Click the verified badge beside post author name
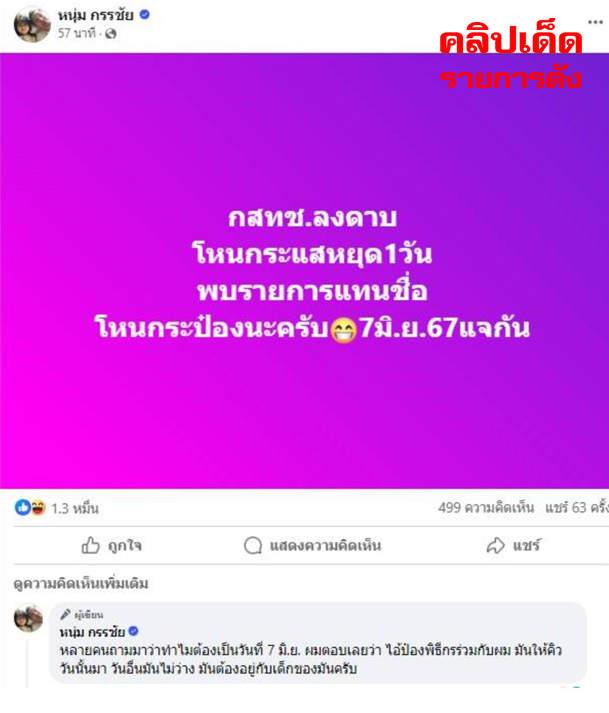This screenshot has height=713, width=609. 145,15
